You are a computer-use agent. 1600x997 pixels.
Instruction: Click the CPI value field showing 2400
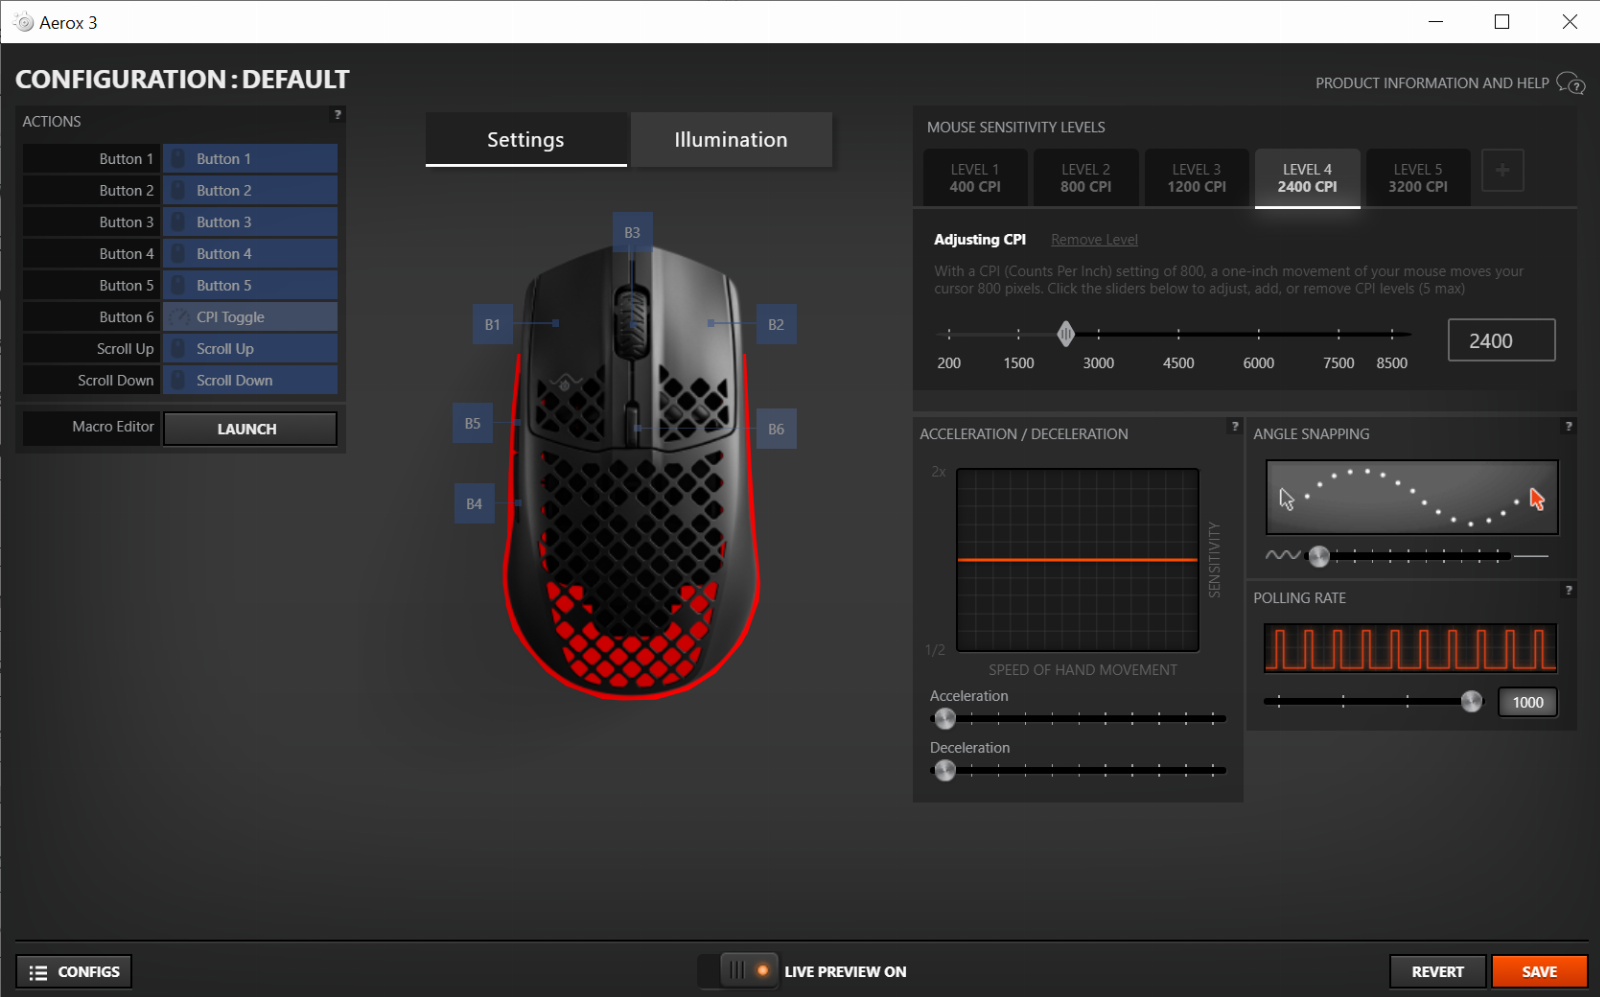coord(1501,340)
